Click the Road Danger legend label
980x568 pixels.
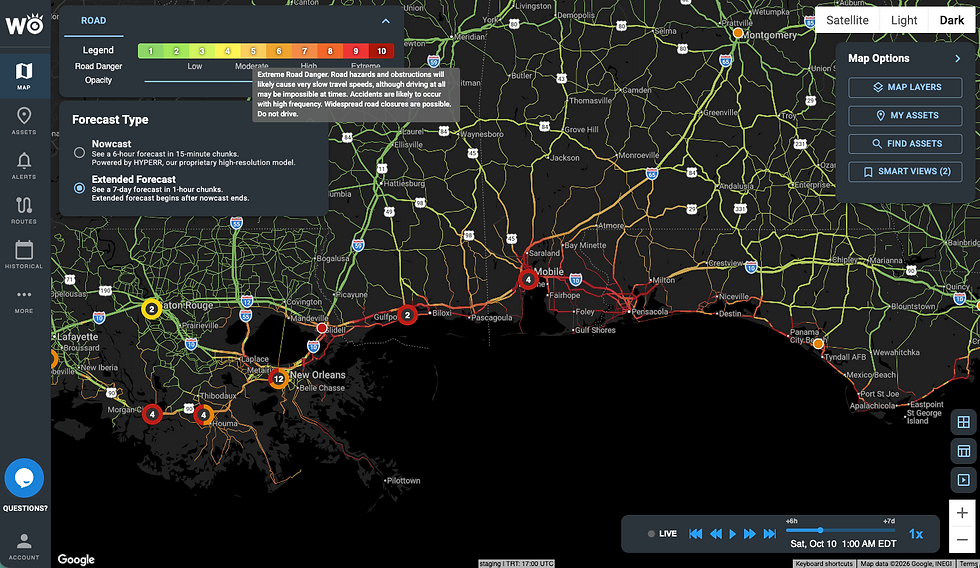(x=98, y=66)
